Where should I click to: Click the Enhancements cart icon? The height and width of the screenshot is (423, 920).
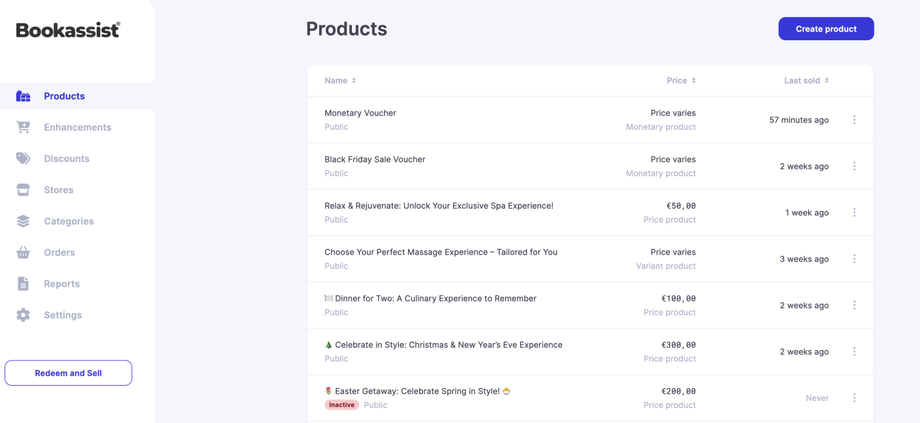pyautogui.click(x=23, y=127)
